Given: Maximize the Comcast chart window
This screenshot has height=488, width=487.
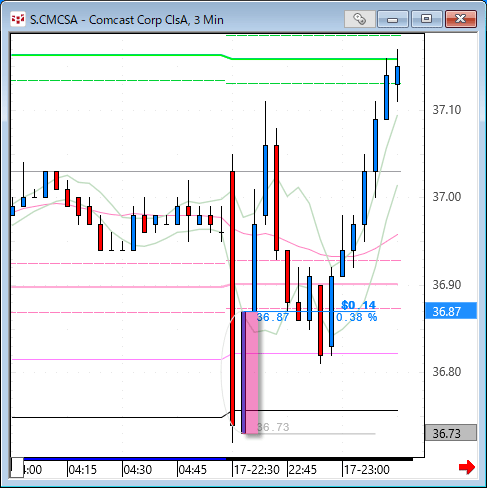Looking at the screenshot, I should 426,19.
